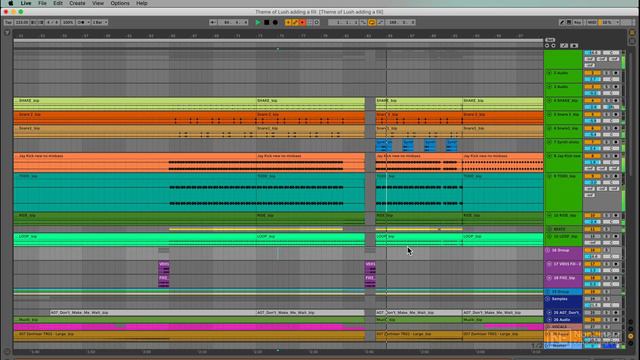Start playback with the green Play button
This screenshot has height=360, width=640.
tap(258, 22)
